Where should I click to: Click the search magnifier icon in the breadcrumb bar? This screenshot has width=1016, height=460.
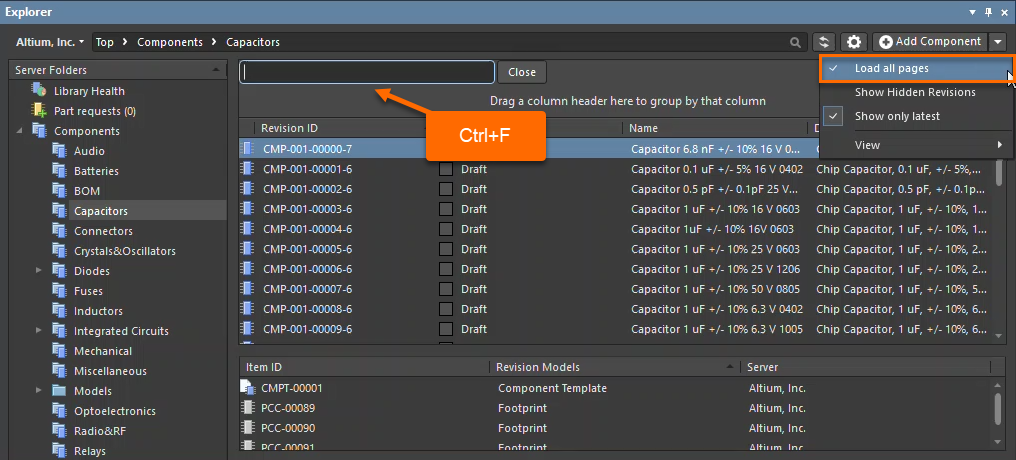click(x=795, y=43)
